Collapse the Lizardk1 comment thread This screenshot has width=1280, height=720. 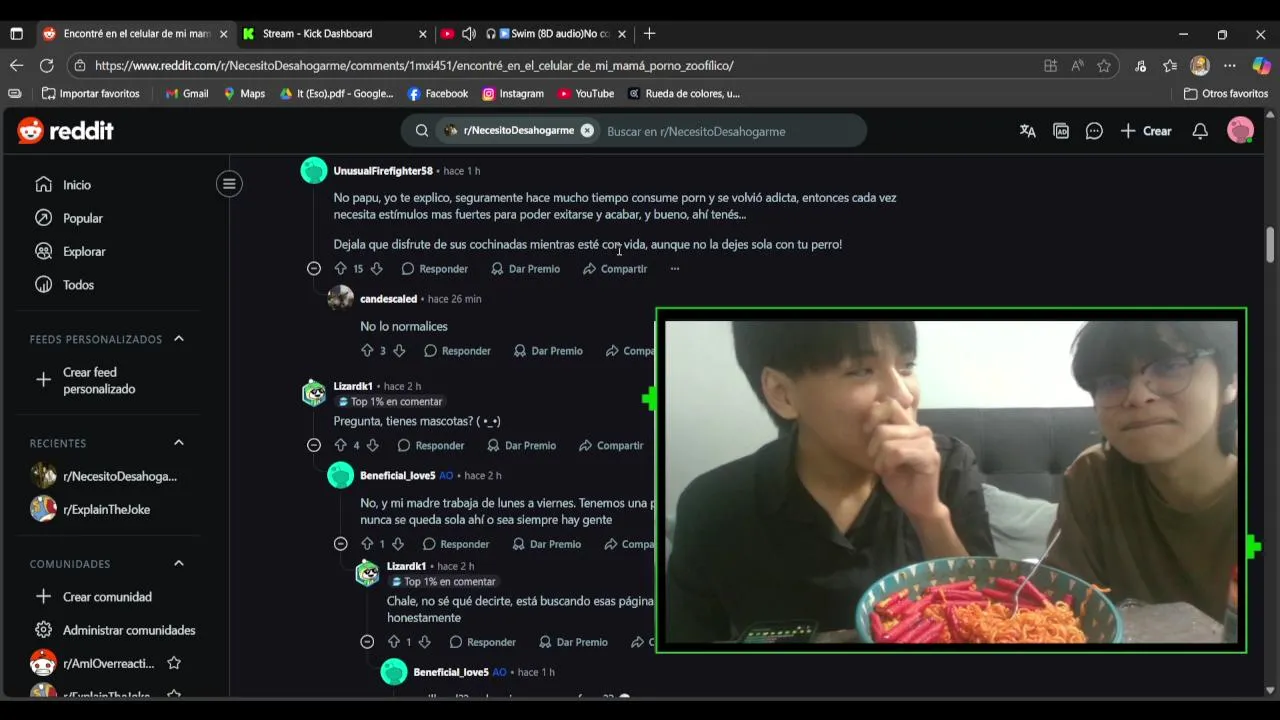(314, 445)
